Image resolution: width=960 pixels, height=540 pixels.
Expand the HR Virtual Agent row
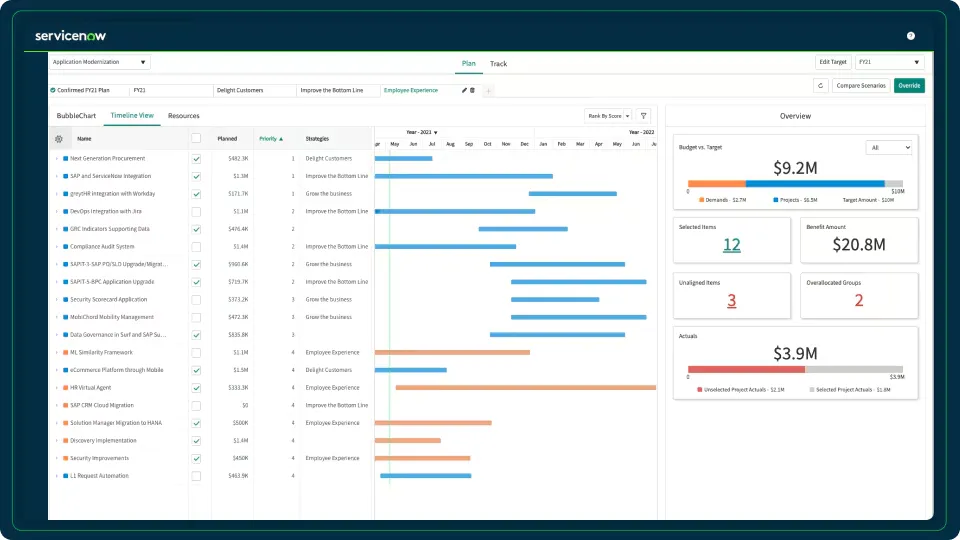pyautogui.click(x=57, y=388)
